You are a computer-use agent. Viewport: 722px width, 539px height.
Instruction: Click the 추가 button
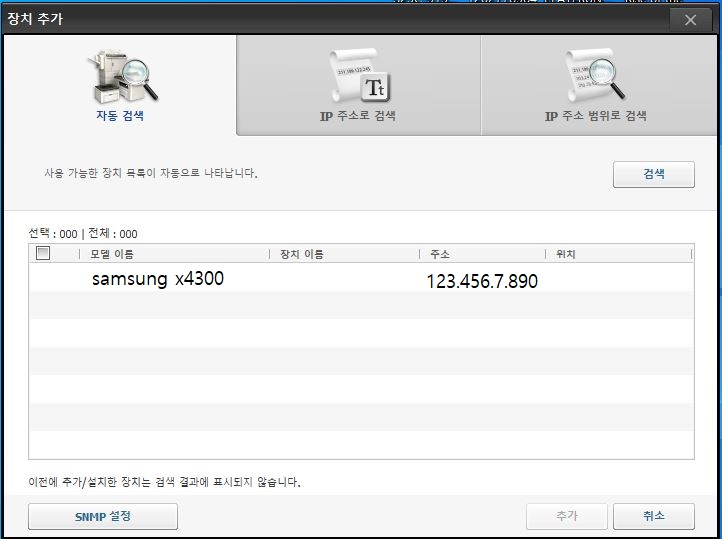tap(567, 516)
